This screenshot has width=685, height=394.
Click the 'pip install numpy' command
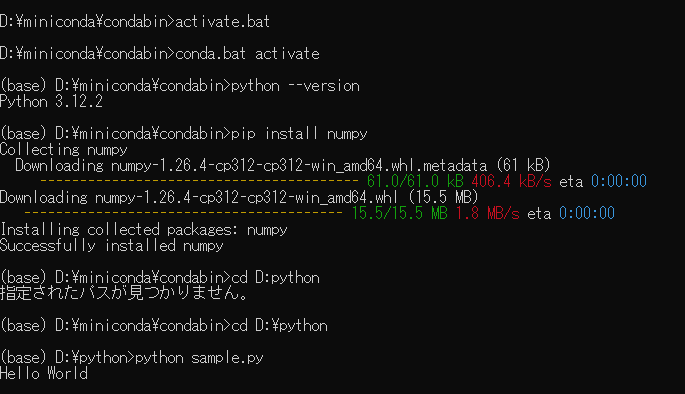click(x=299, y=133)
